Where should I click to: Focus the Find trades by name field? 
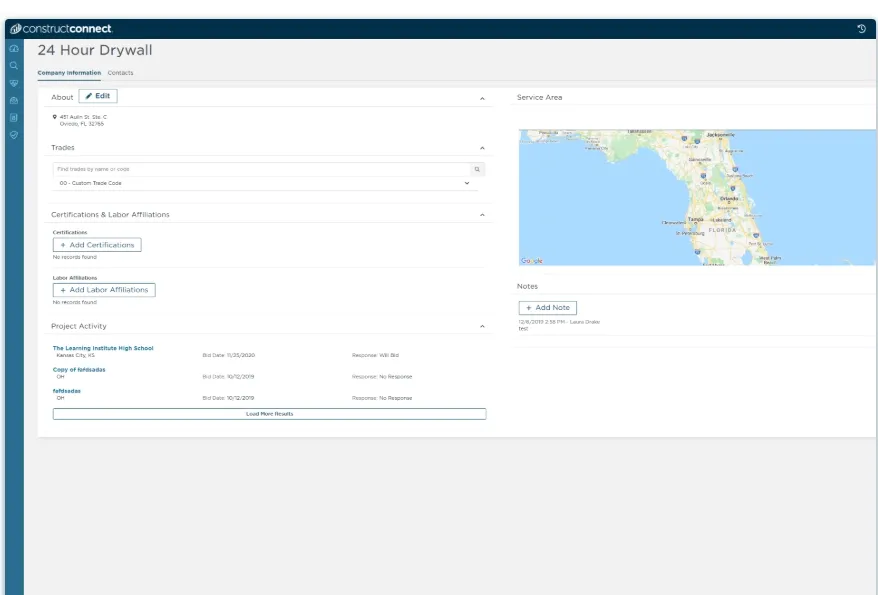(261, 169)
